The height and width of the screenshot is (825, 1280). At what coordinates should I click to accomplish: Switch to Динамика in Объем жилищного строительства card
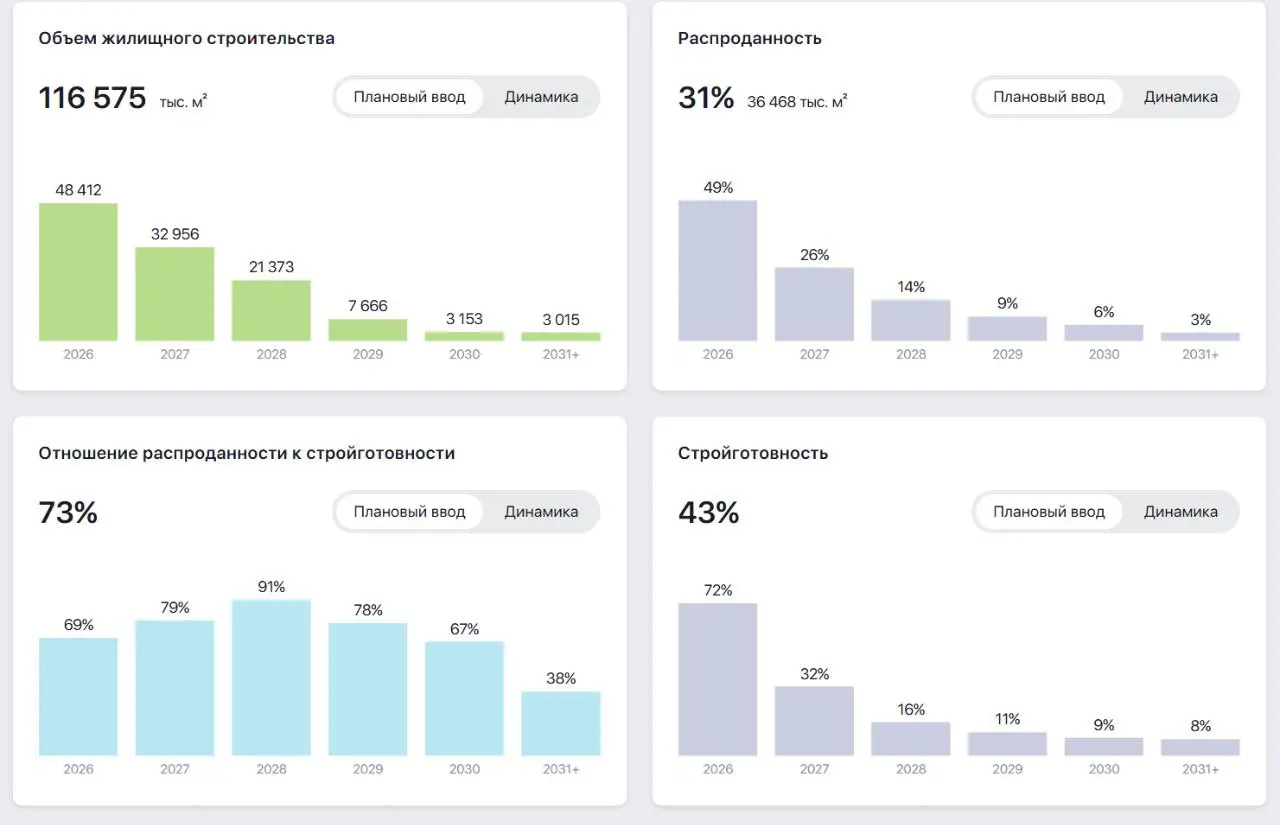click(541, 97)
